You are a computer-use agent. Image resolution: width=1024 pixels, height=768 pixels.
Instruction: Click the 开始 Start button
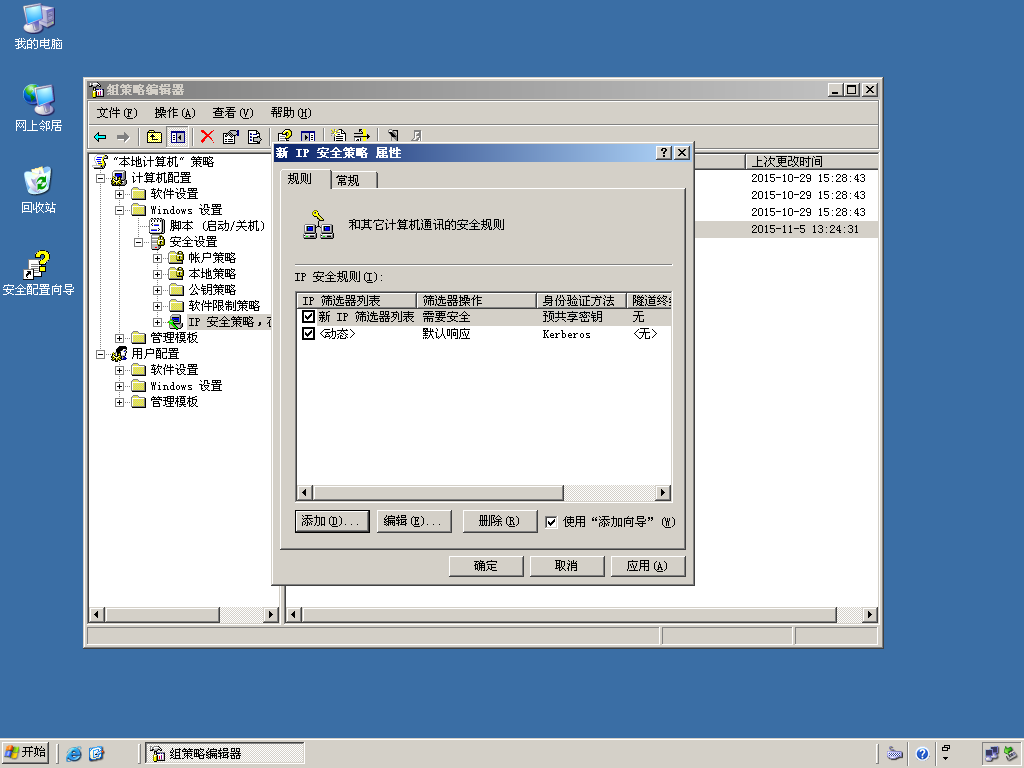26,753
